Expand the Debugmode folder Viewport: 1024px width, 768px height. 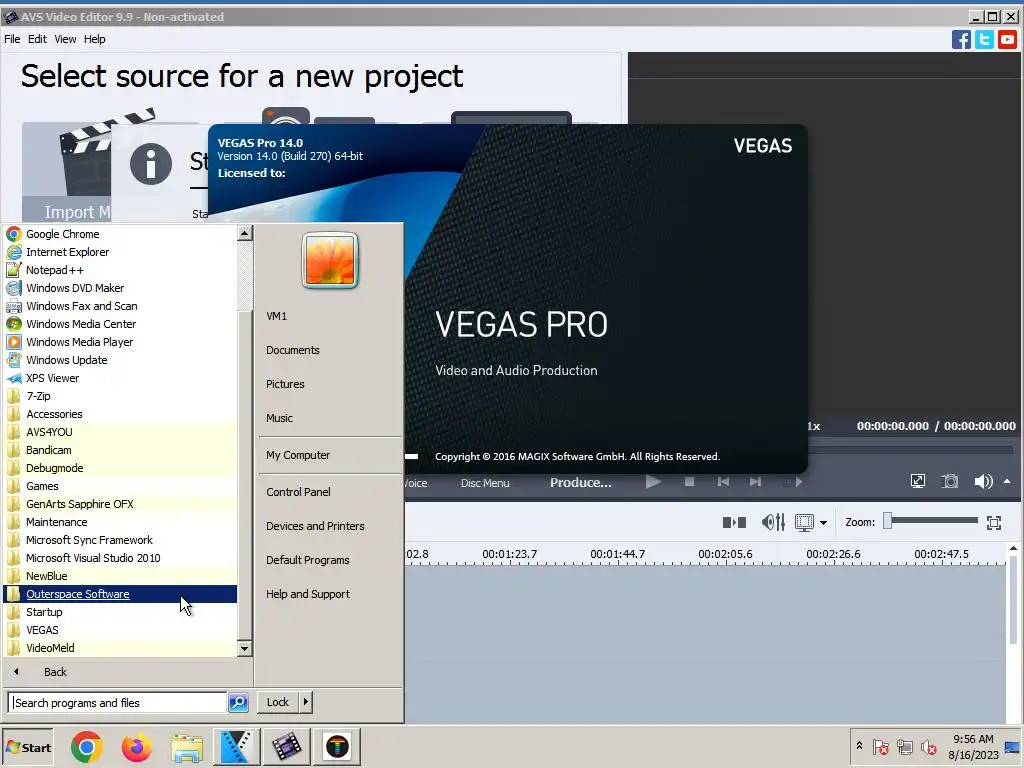click(120, 468)
